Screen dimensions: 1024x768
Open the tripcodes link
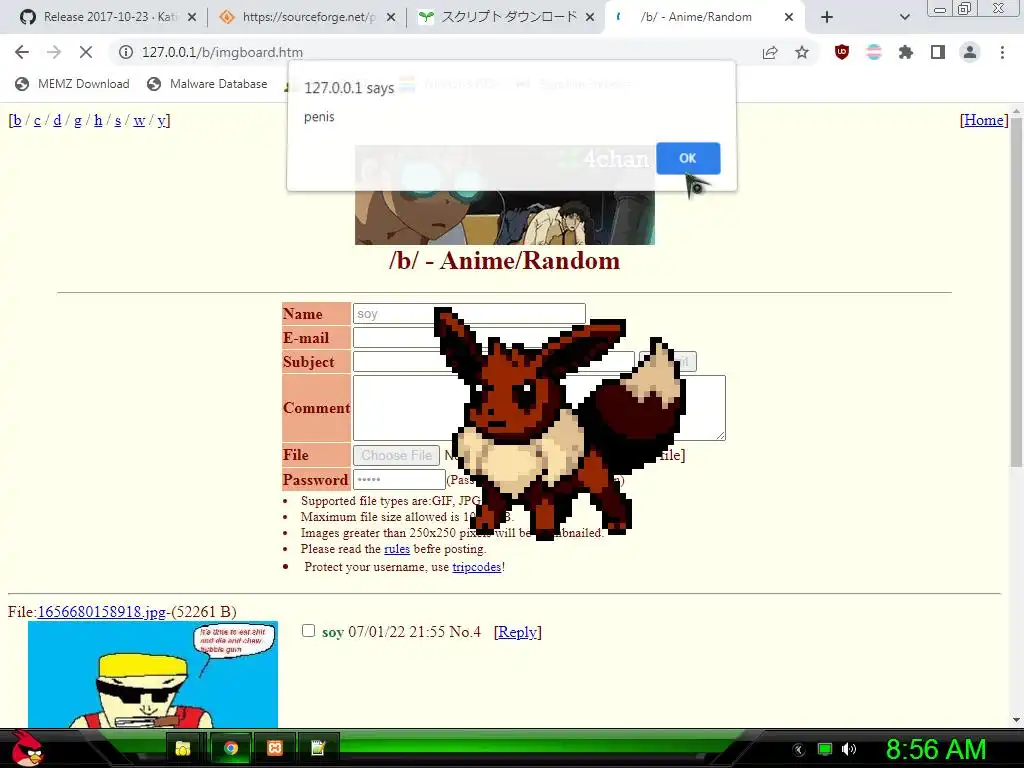pyautogui.click(x=477, y=567)
